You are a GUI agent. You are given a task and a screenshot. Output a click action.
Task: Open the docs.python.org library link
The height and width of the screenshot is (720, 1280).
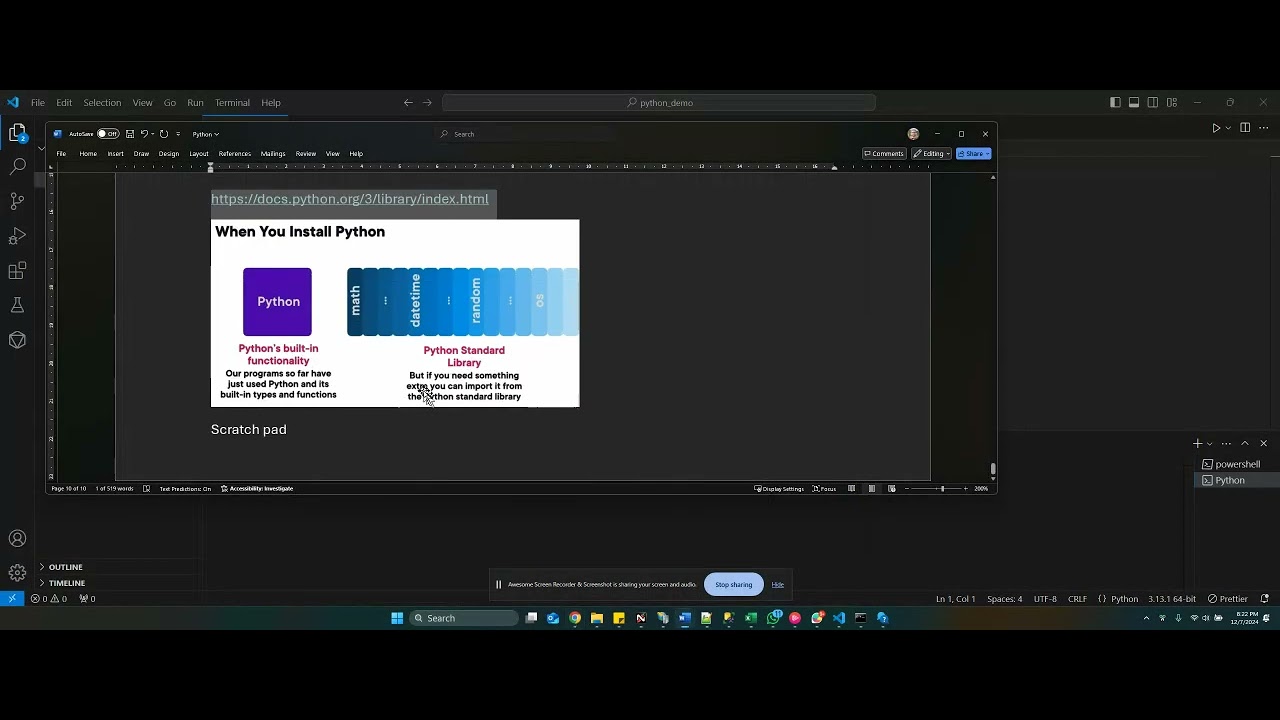tap(350, 199)
